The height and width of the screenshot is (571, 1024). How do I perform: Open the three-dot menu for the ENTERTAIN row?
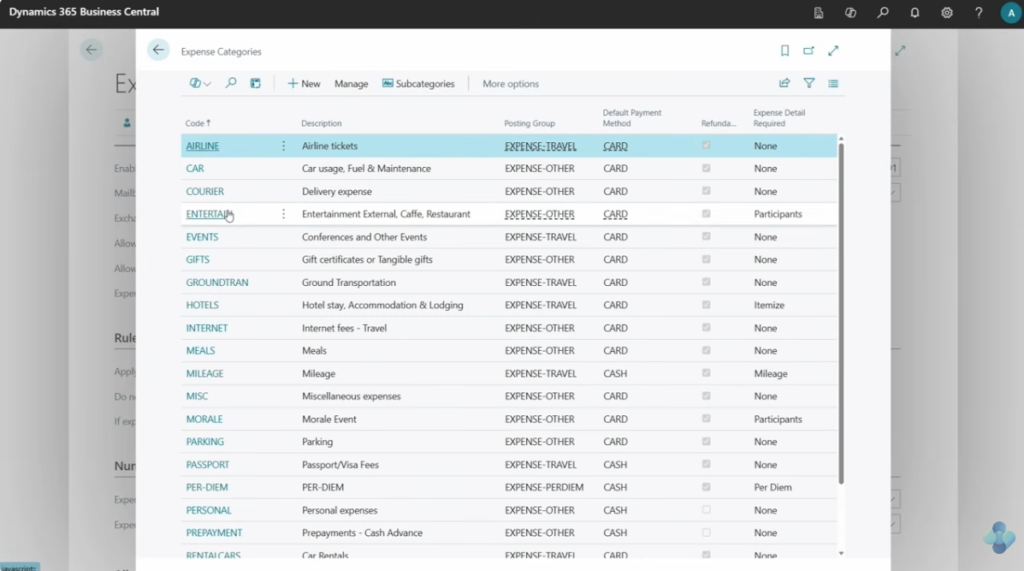[x=283, y=214]
